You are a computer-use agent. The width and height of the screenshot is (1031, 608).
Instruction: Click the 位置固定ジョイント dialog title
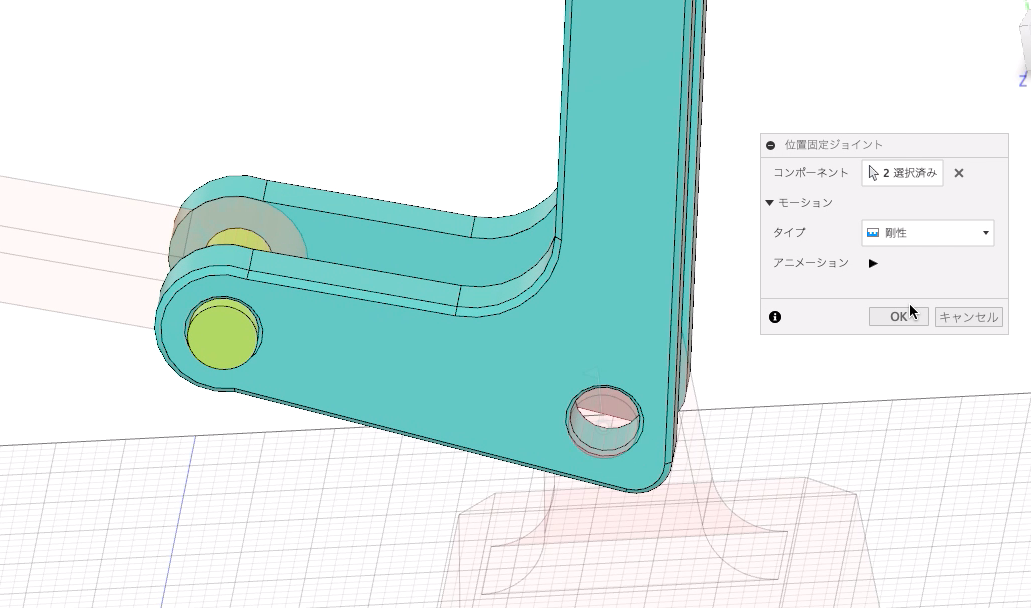[x=834, y=145]
